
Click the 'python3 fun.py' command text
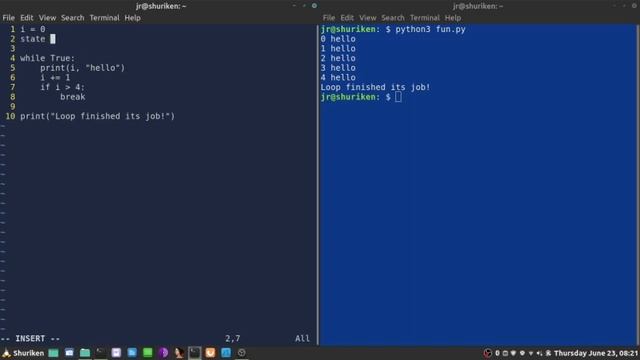pyautogui.click(x=431, y=29)
